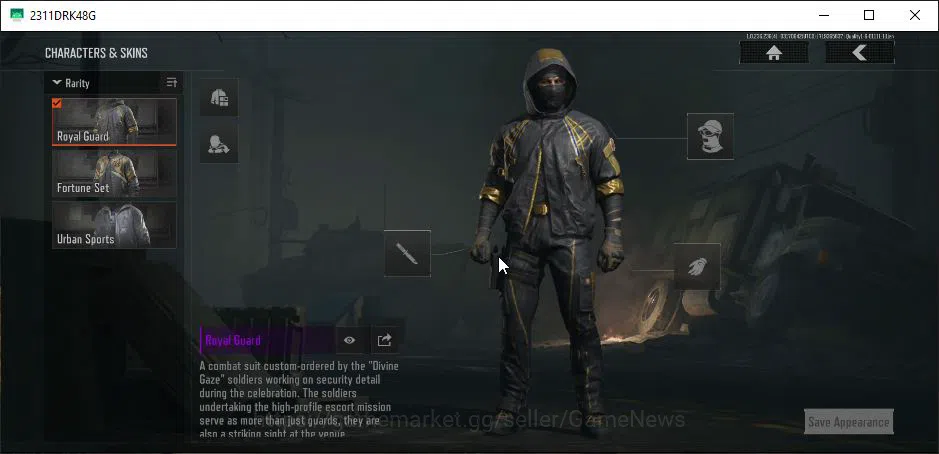Toggle the Royal Guard equipped checkbox
Image resolution: width=939 pixels, height=454 pixels.
tap(57, 104)
